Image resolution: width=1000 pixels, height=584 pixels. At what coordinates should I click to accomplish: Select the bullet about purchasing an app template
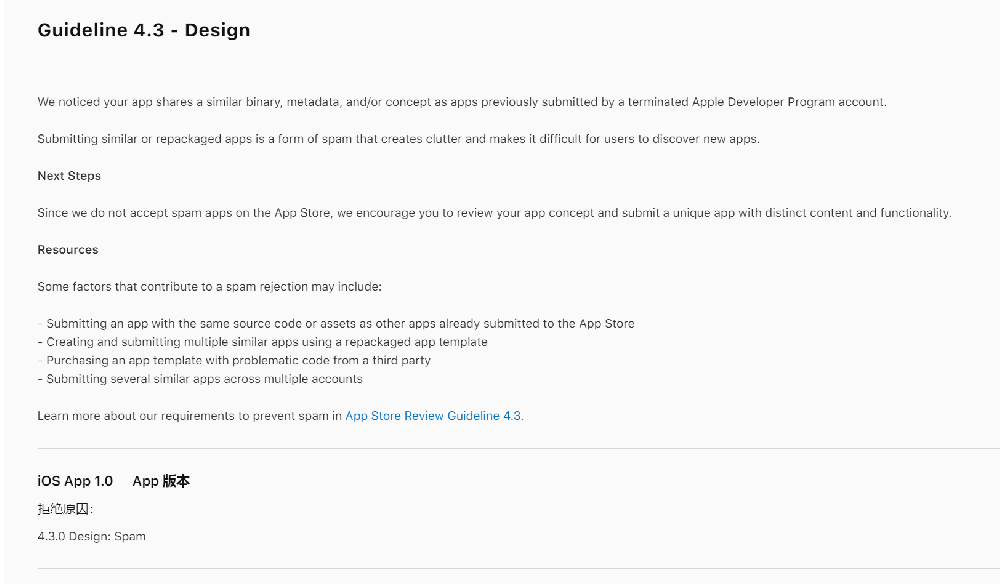pyautogui.click(x=234, y=360)
